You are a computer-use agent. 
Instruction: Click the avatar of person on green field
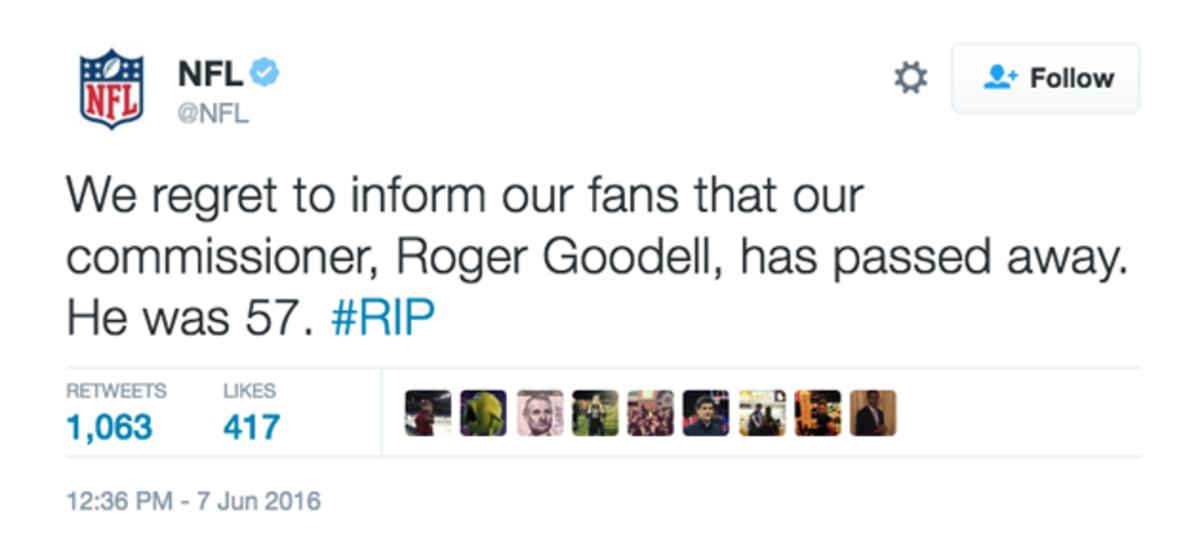(x=595, y=413)
